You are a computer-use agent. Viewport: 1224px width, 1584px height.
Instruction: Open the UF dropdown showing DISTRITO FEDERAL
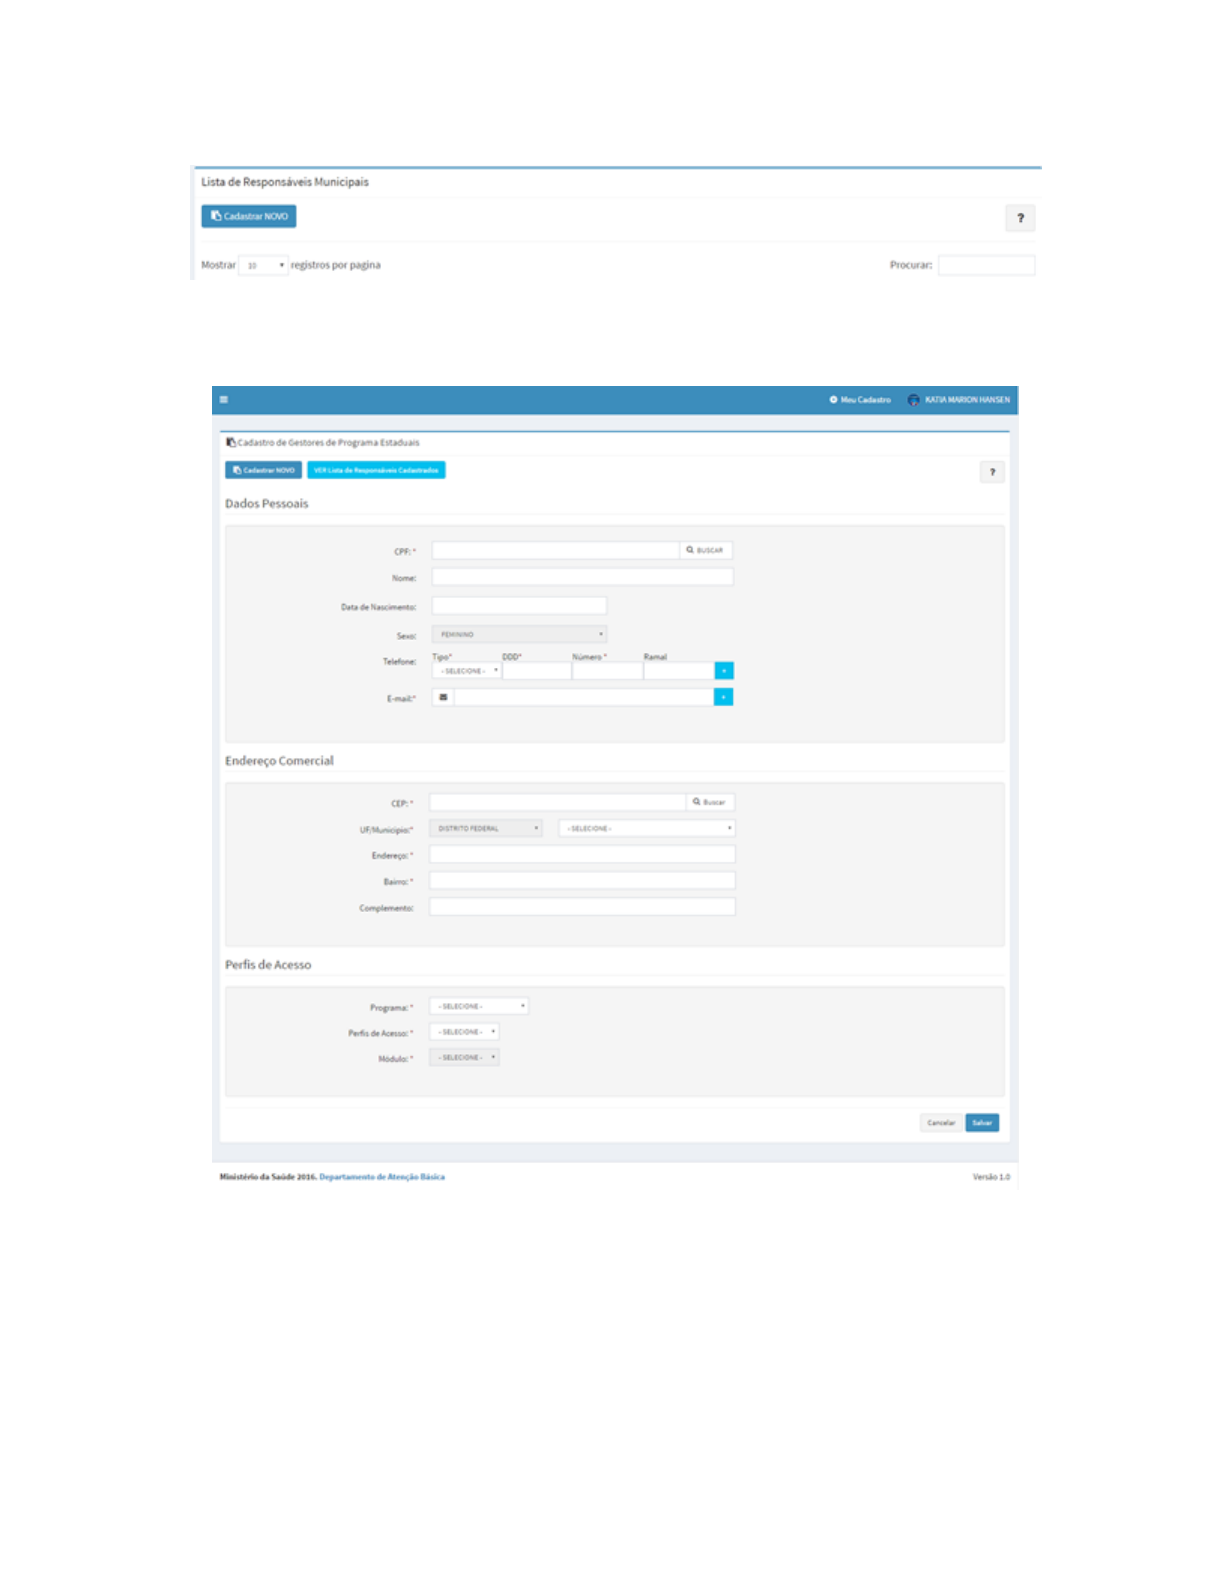click(486, 828)
